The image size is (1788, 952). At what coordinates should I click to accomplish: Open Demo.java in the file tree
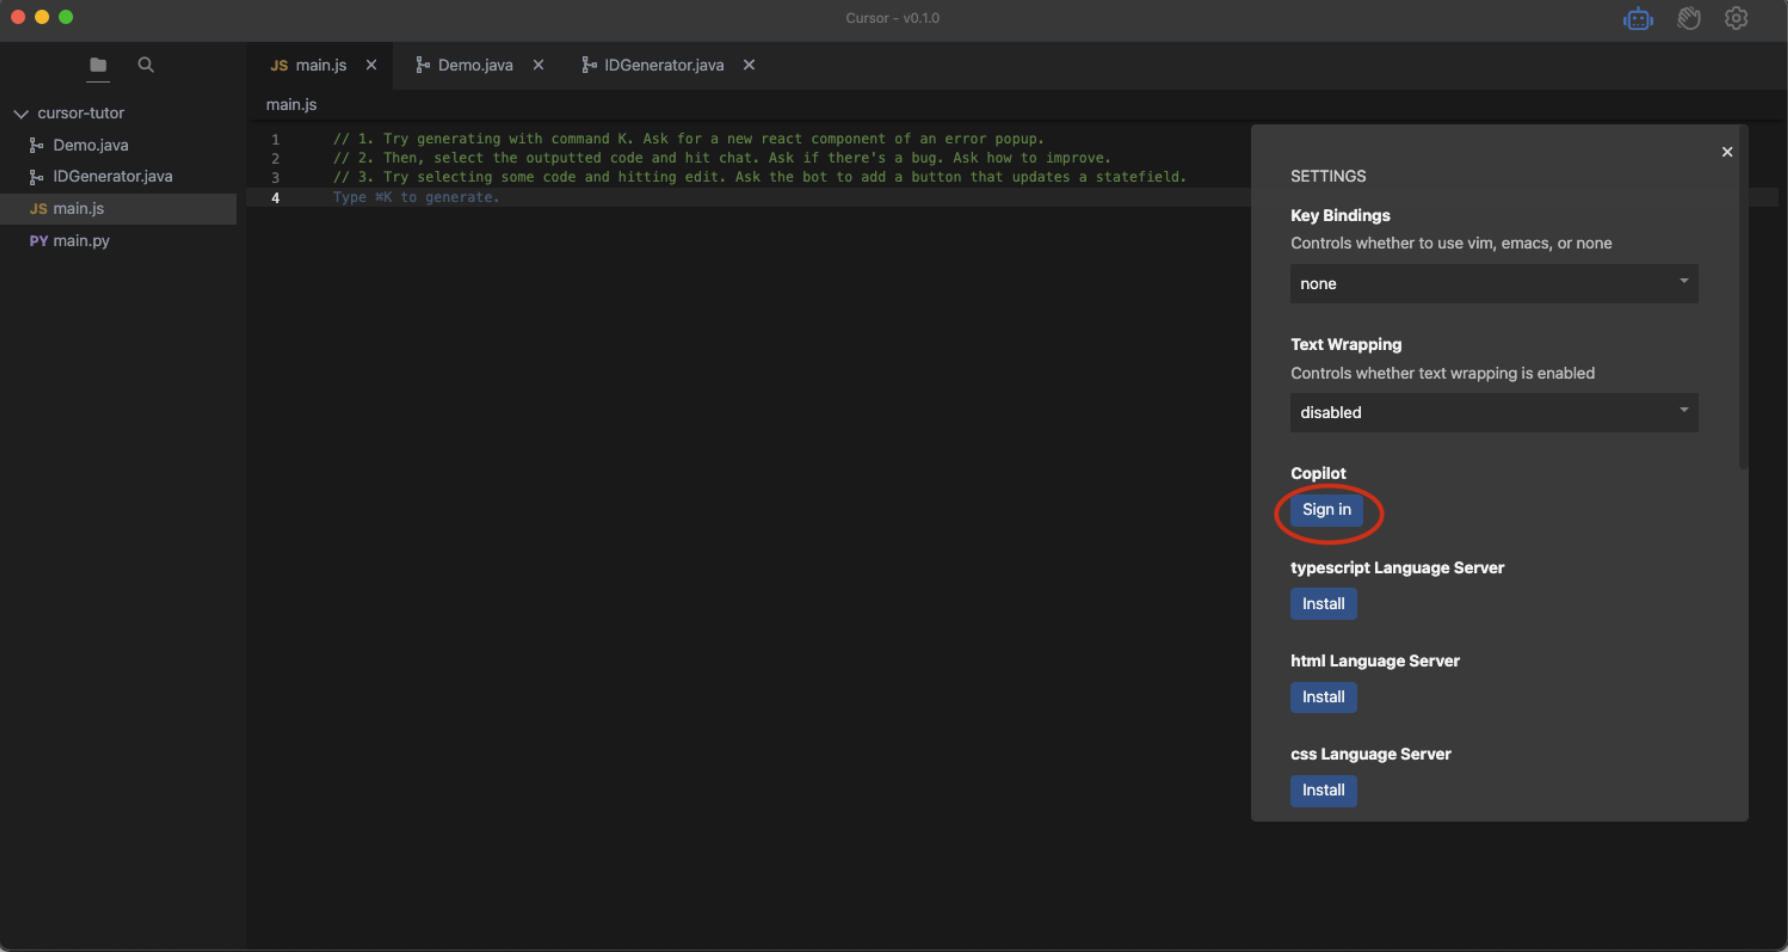[118, 145]
